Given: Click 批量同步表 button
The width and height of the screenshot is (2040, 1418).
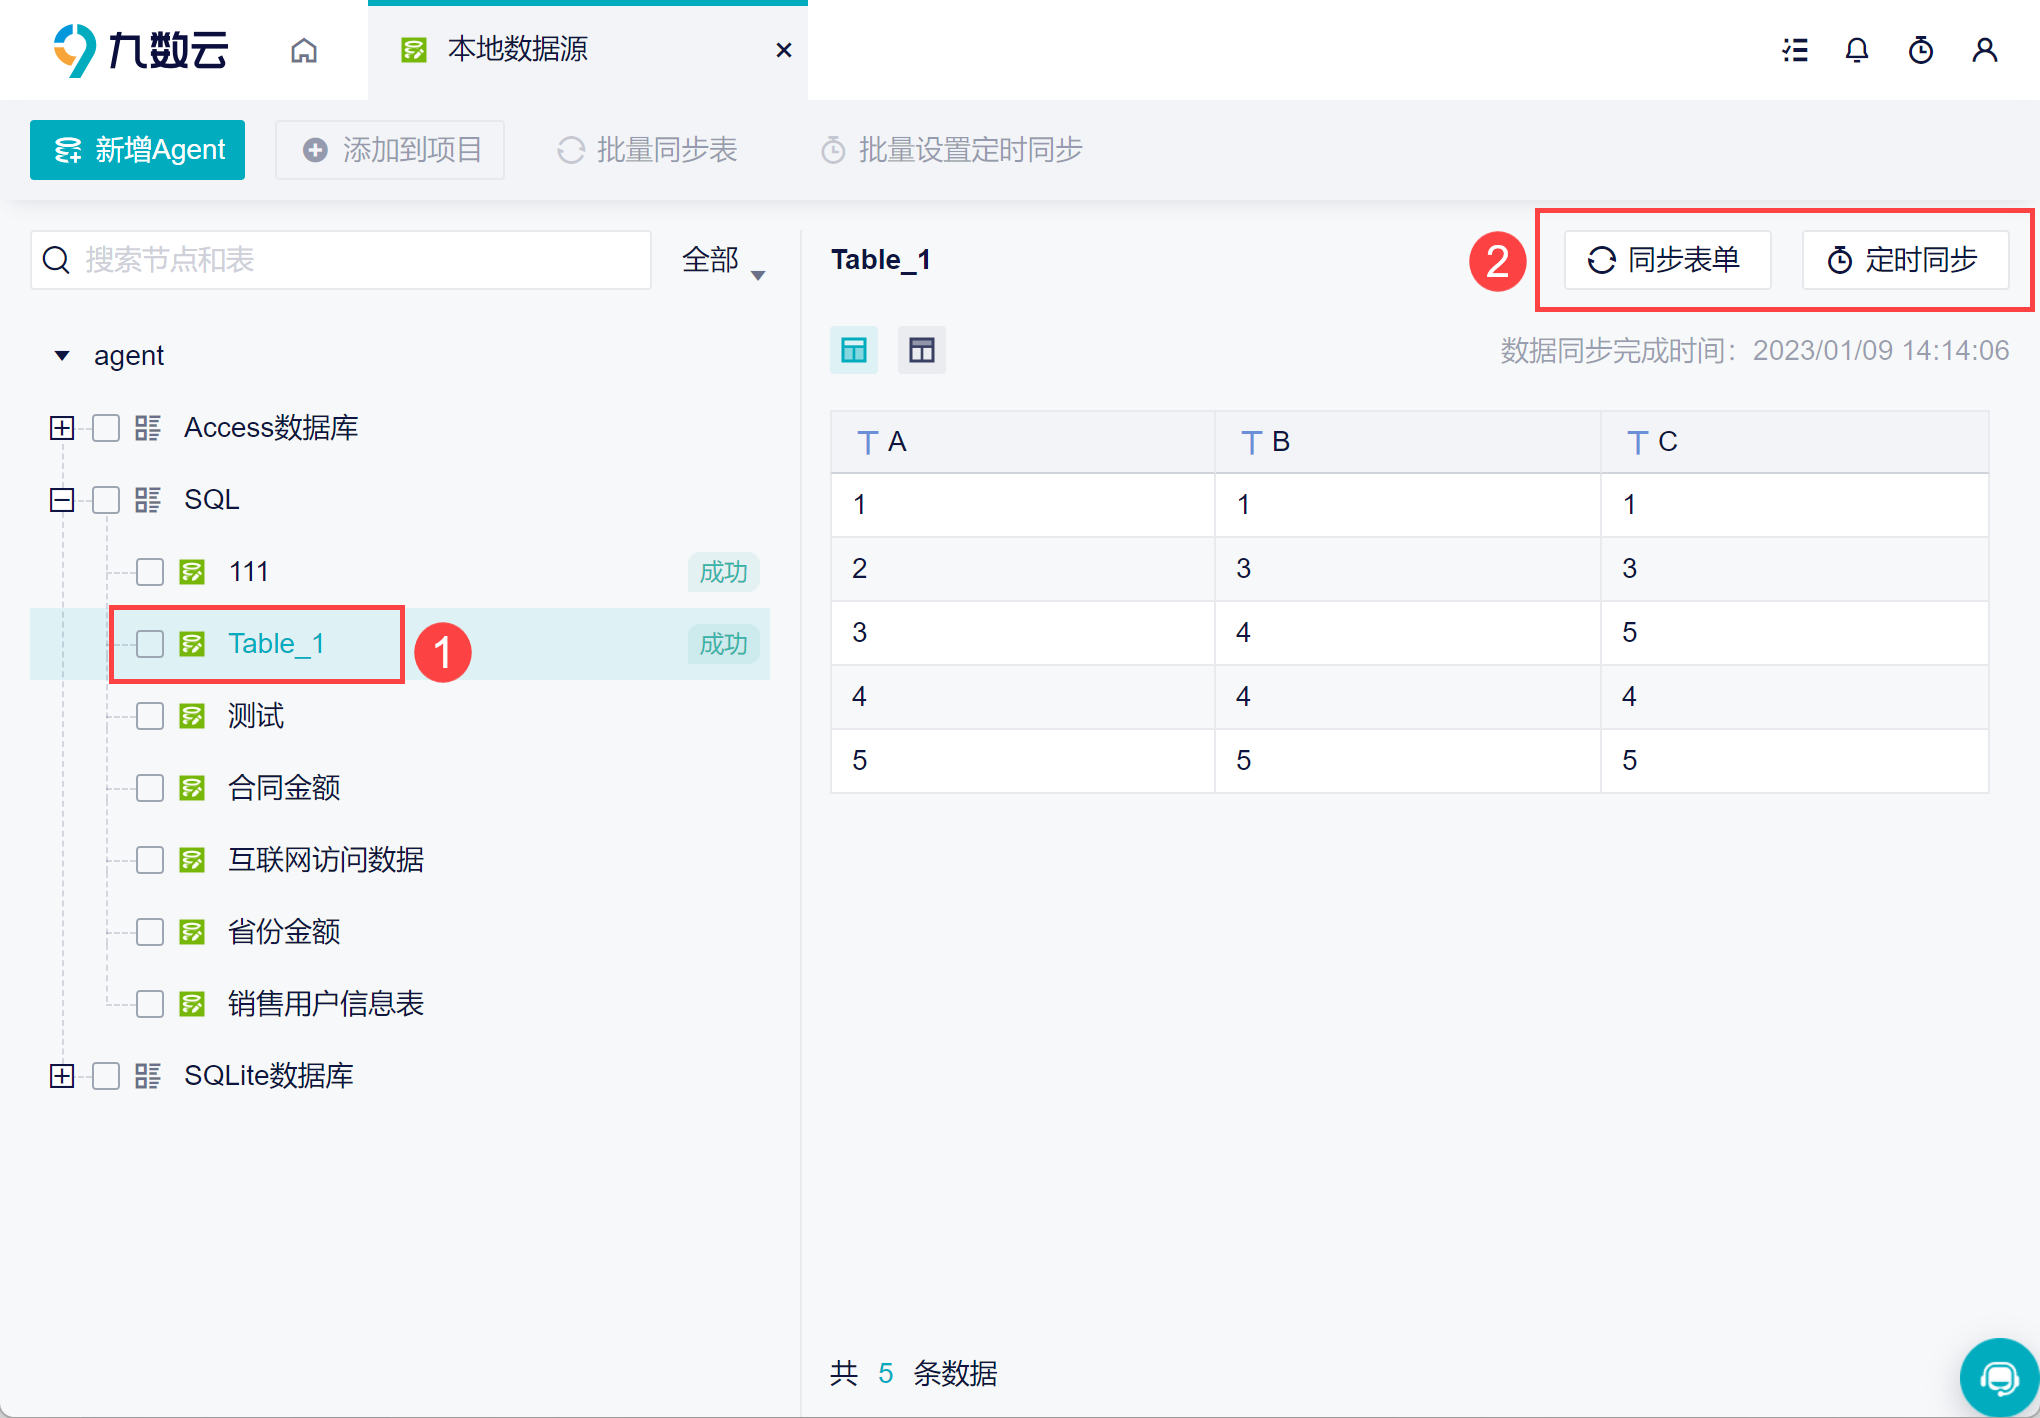Looking at the screenshot, I should (648, 150).
